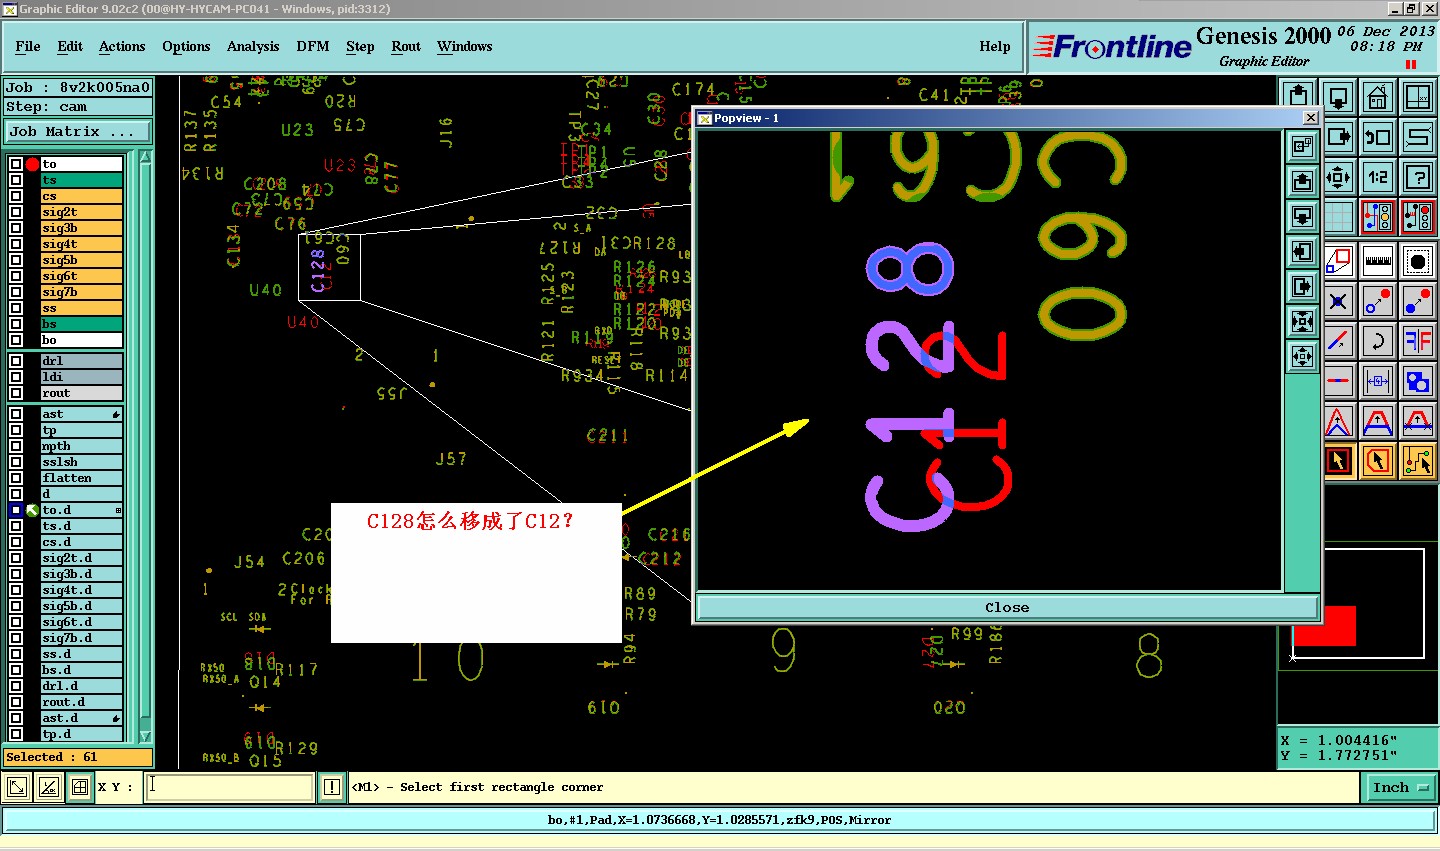
Task: Toggle the grid display icon
Action: 1338,217
